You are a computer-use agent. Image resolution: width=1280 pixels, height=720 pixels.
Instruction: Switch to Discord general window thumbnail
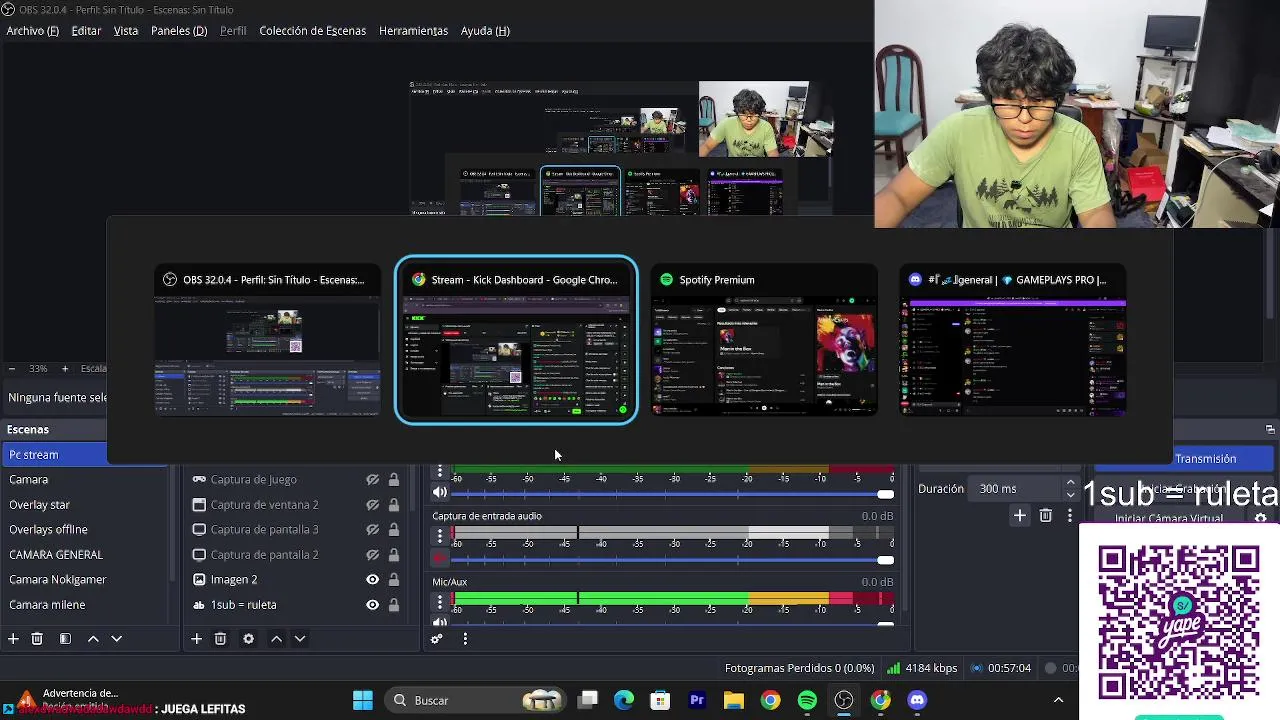1013,341
